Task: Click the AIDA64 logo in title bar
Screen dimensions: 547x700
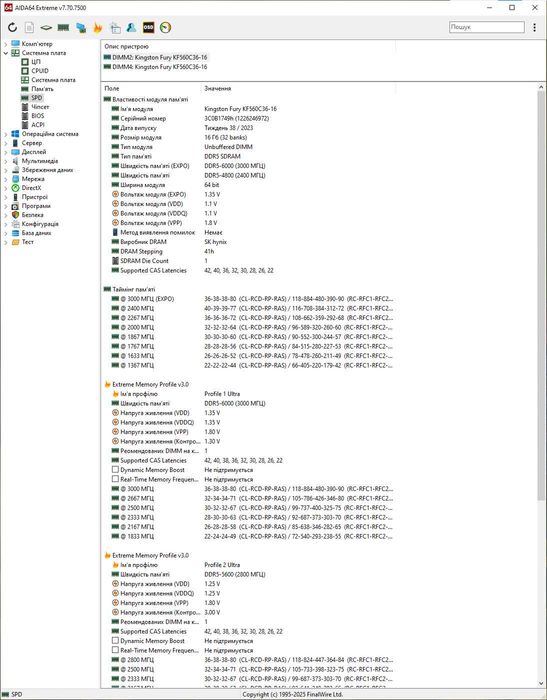Action: click(x=8, y=8)
